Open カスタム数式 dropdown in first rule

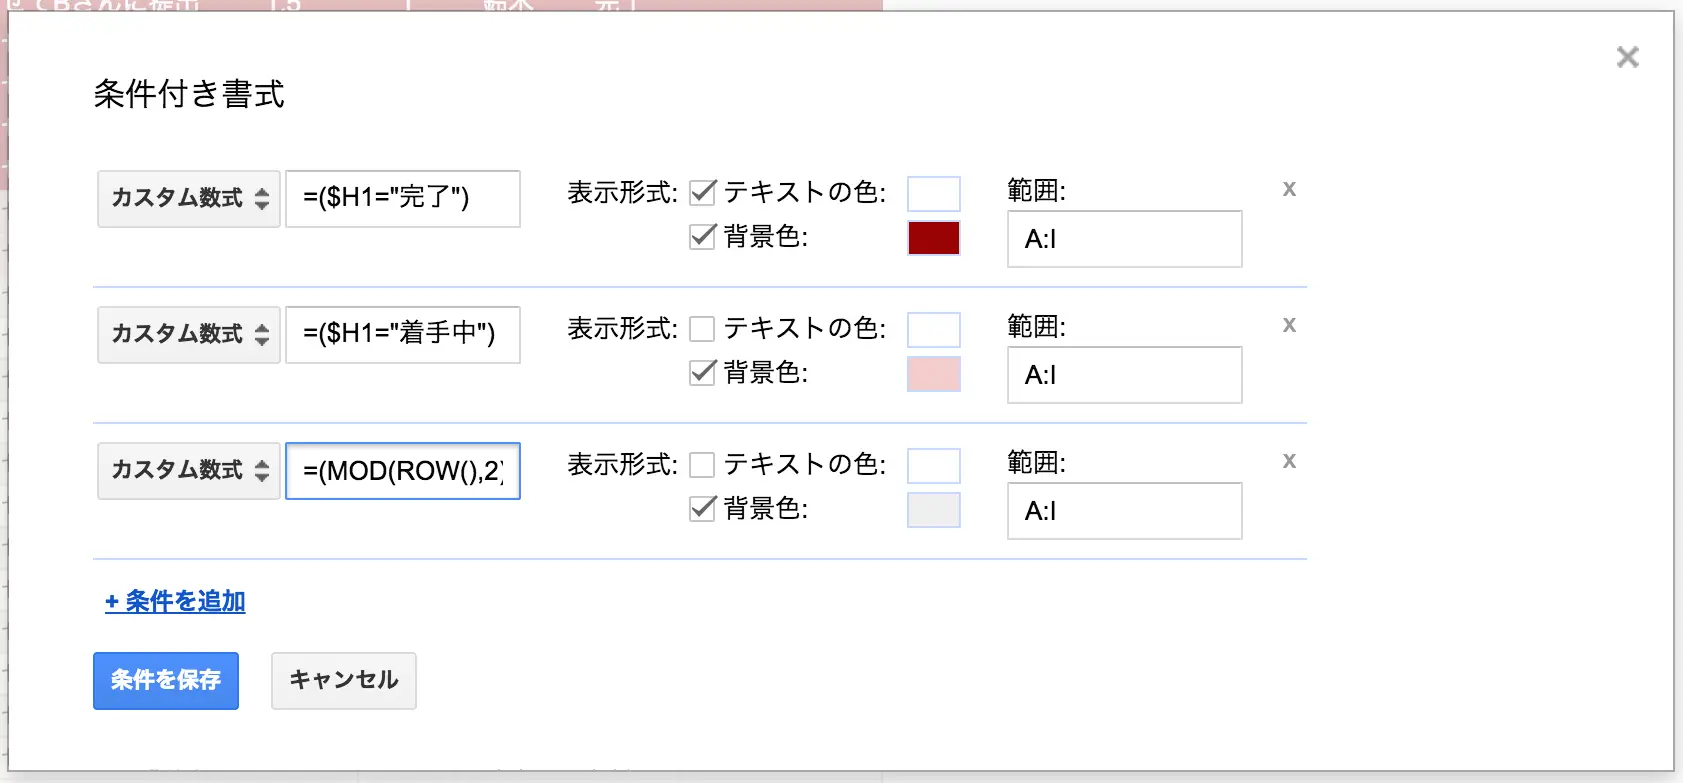pyautogui.click(x=188, y=198)
